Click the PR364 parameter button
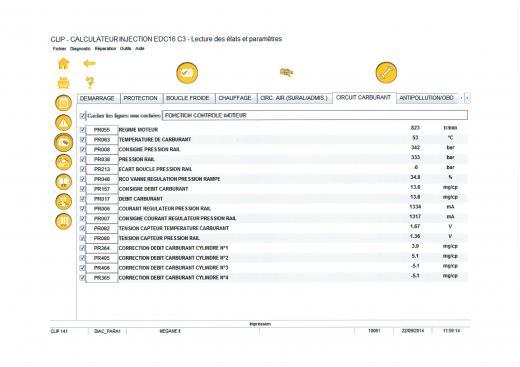Viewport: 520px width, 367px height. point(102,248)
